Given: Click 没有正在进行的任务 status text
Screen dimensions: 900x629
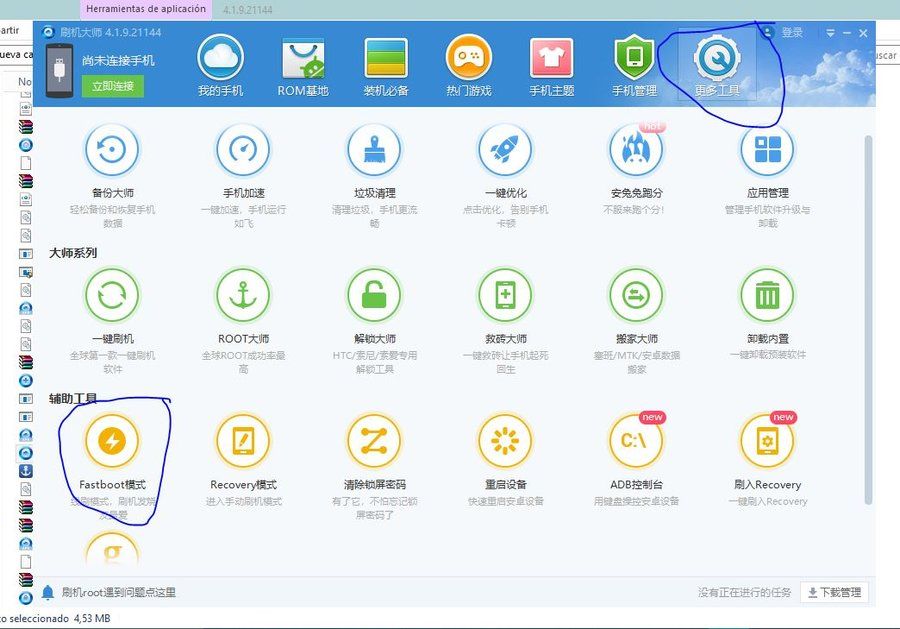Looking at the screenshot, I should pos(744,592).
